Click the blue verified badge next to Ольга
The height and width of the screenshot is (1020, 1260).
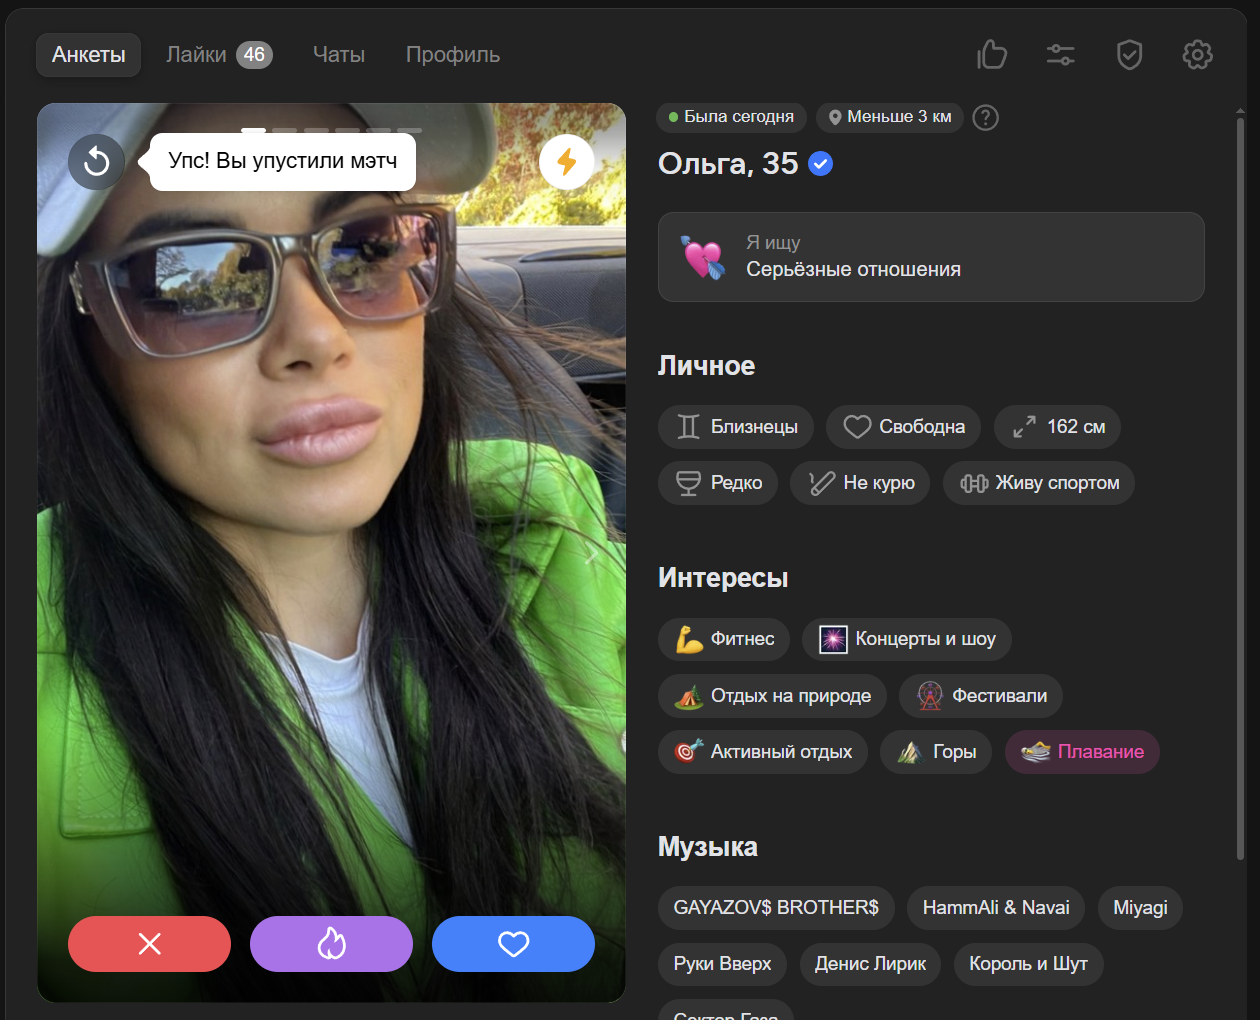[821, 163]
